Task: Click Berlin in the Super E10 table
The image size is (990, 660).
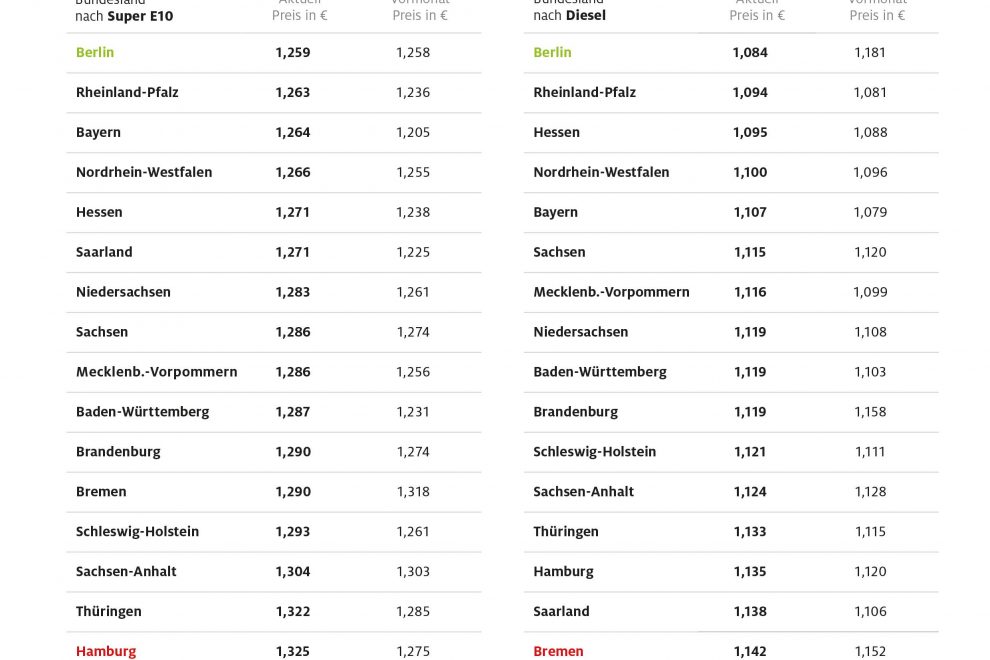Action: (x=95, y=52)
